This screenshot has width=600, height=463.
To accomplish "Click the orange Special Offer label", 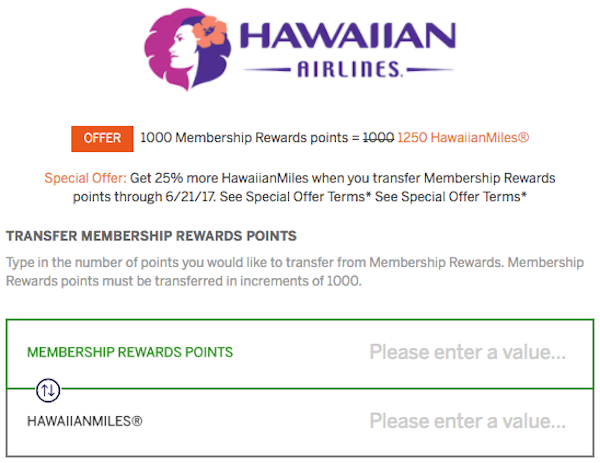I will point(85,178).
